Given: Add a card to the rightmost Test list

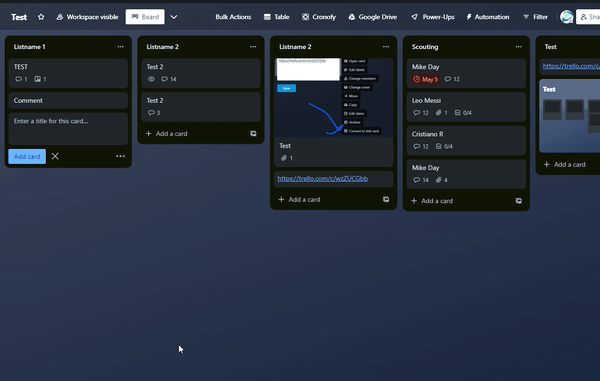Looking at the screenshot, I should tap(565, 164).
